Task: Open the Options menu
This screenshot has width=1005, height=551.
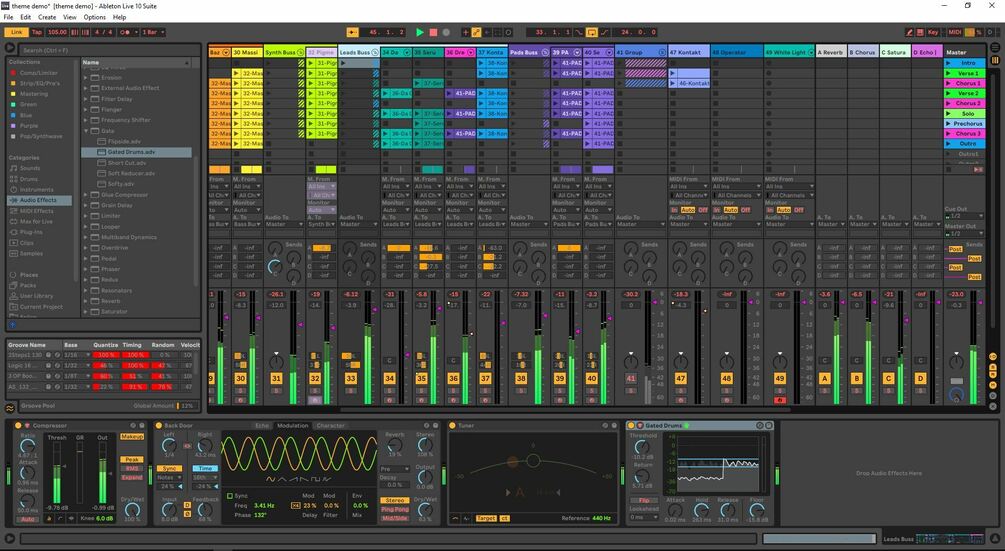Action: pos(95,17)
